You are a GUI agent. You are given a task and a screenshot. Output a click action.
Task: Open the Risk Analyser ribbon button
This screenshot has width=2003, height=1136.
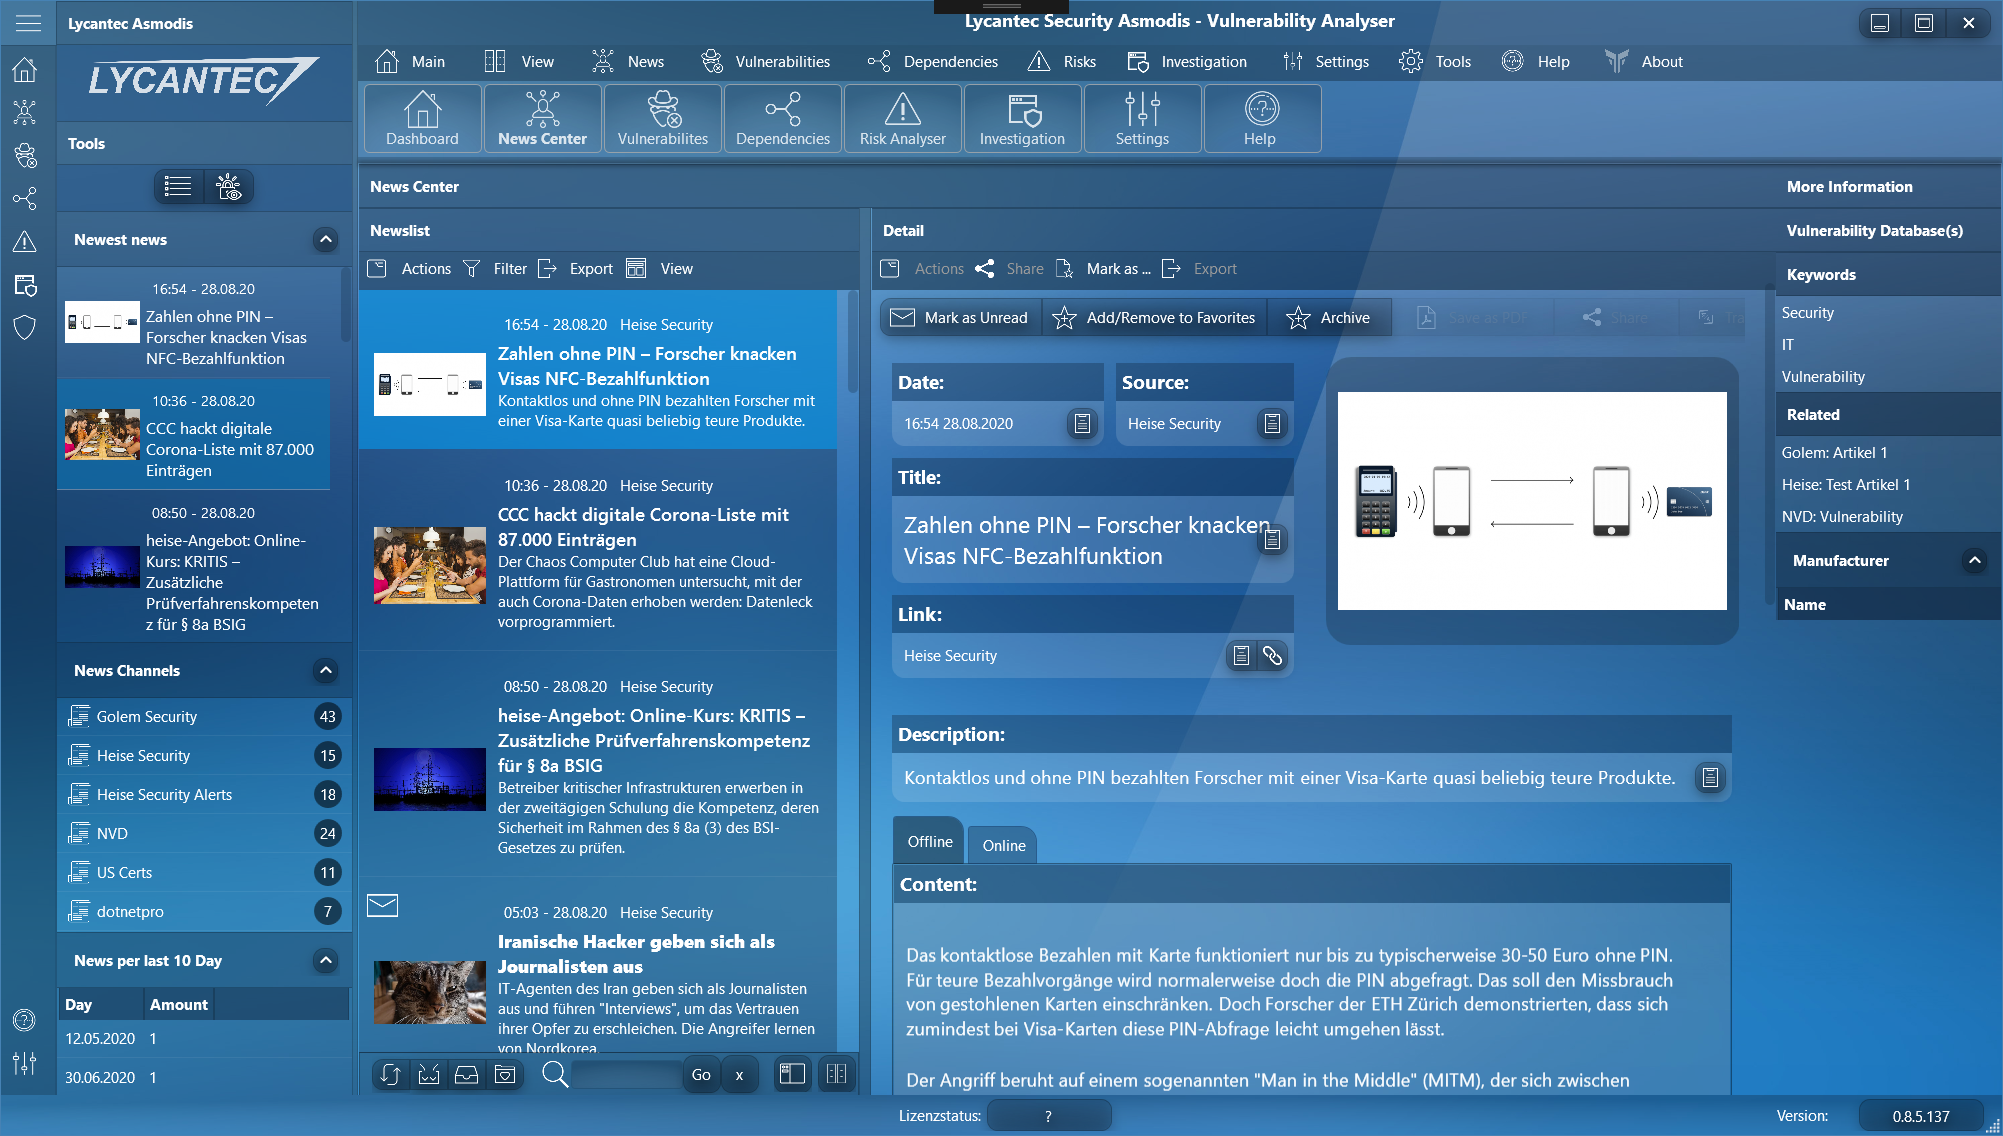[902, 119]
